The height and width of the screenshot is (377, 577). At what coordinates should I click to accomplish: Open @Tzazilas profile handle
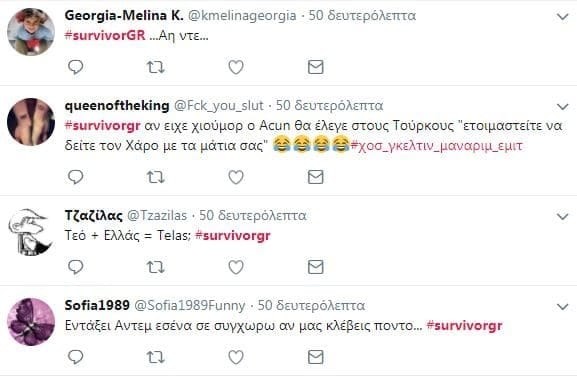pos(157,215)
